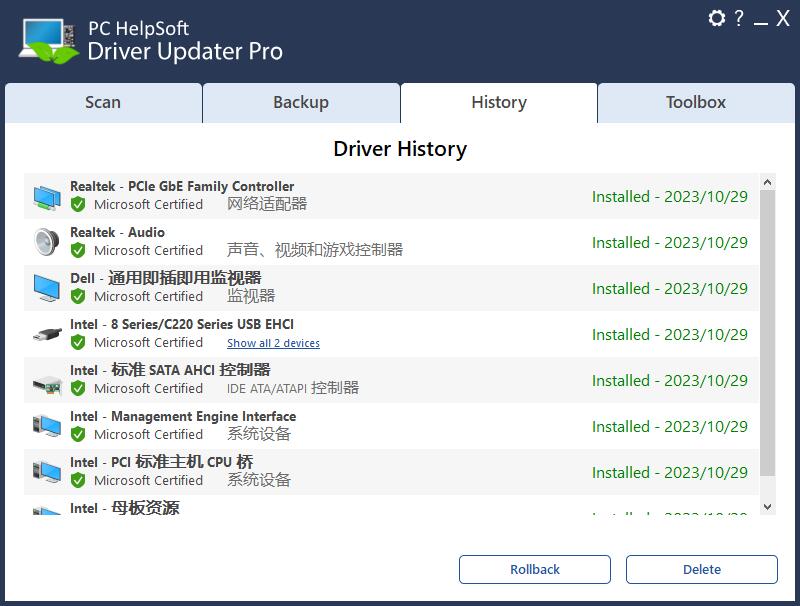Switch to the Scan tab

click(x=104, y=102)
